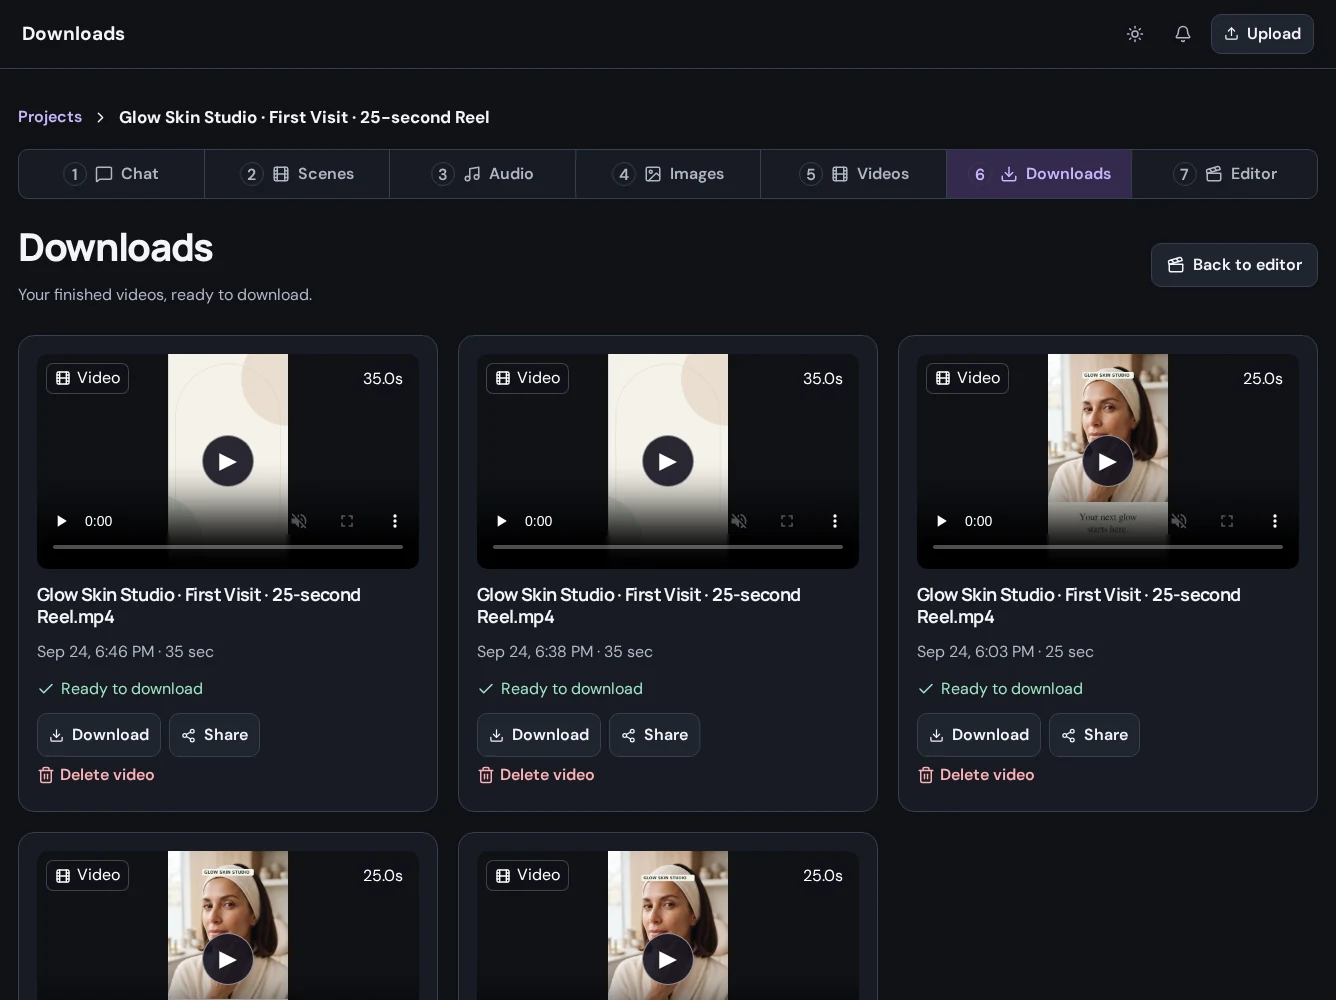Click the small play control on the 6:03 PM video
Screen dimensions: 1336x1000
[942, 521]
